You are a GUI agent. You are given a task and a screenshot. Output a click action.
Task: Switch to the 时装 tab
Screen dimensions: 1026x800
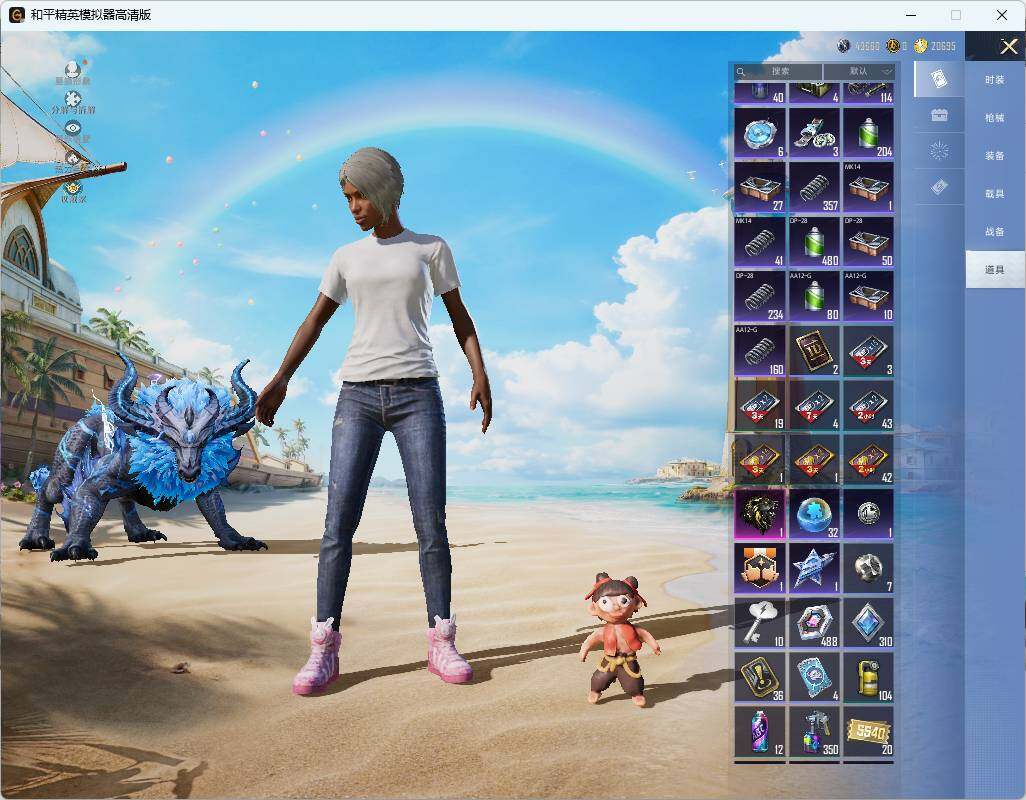[x=995, y=80]
